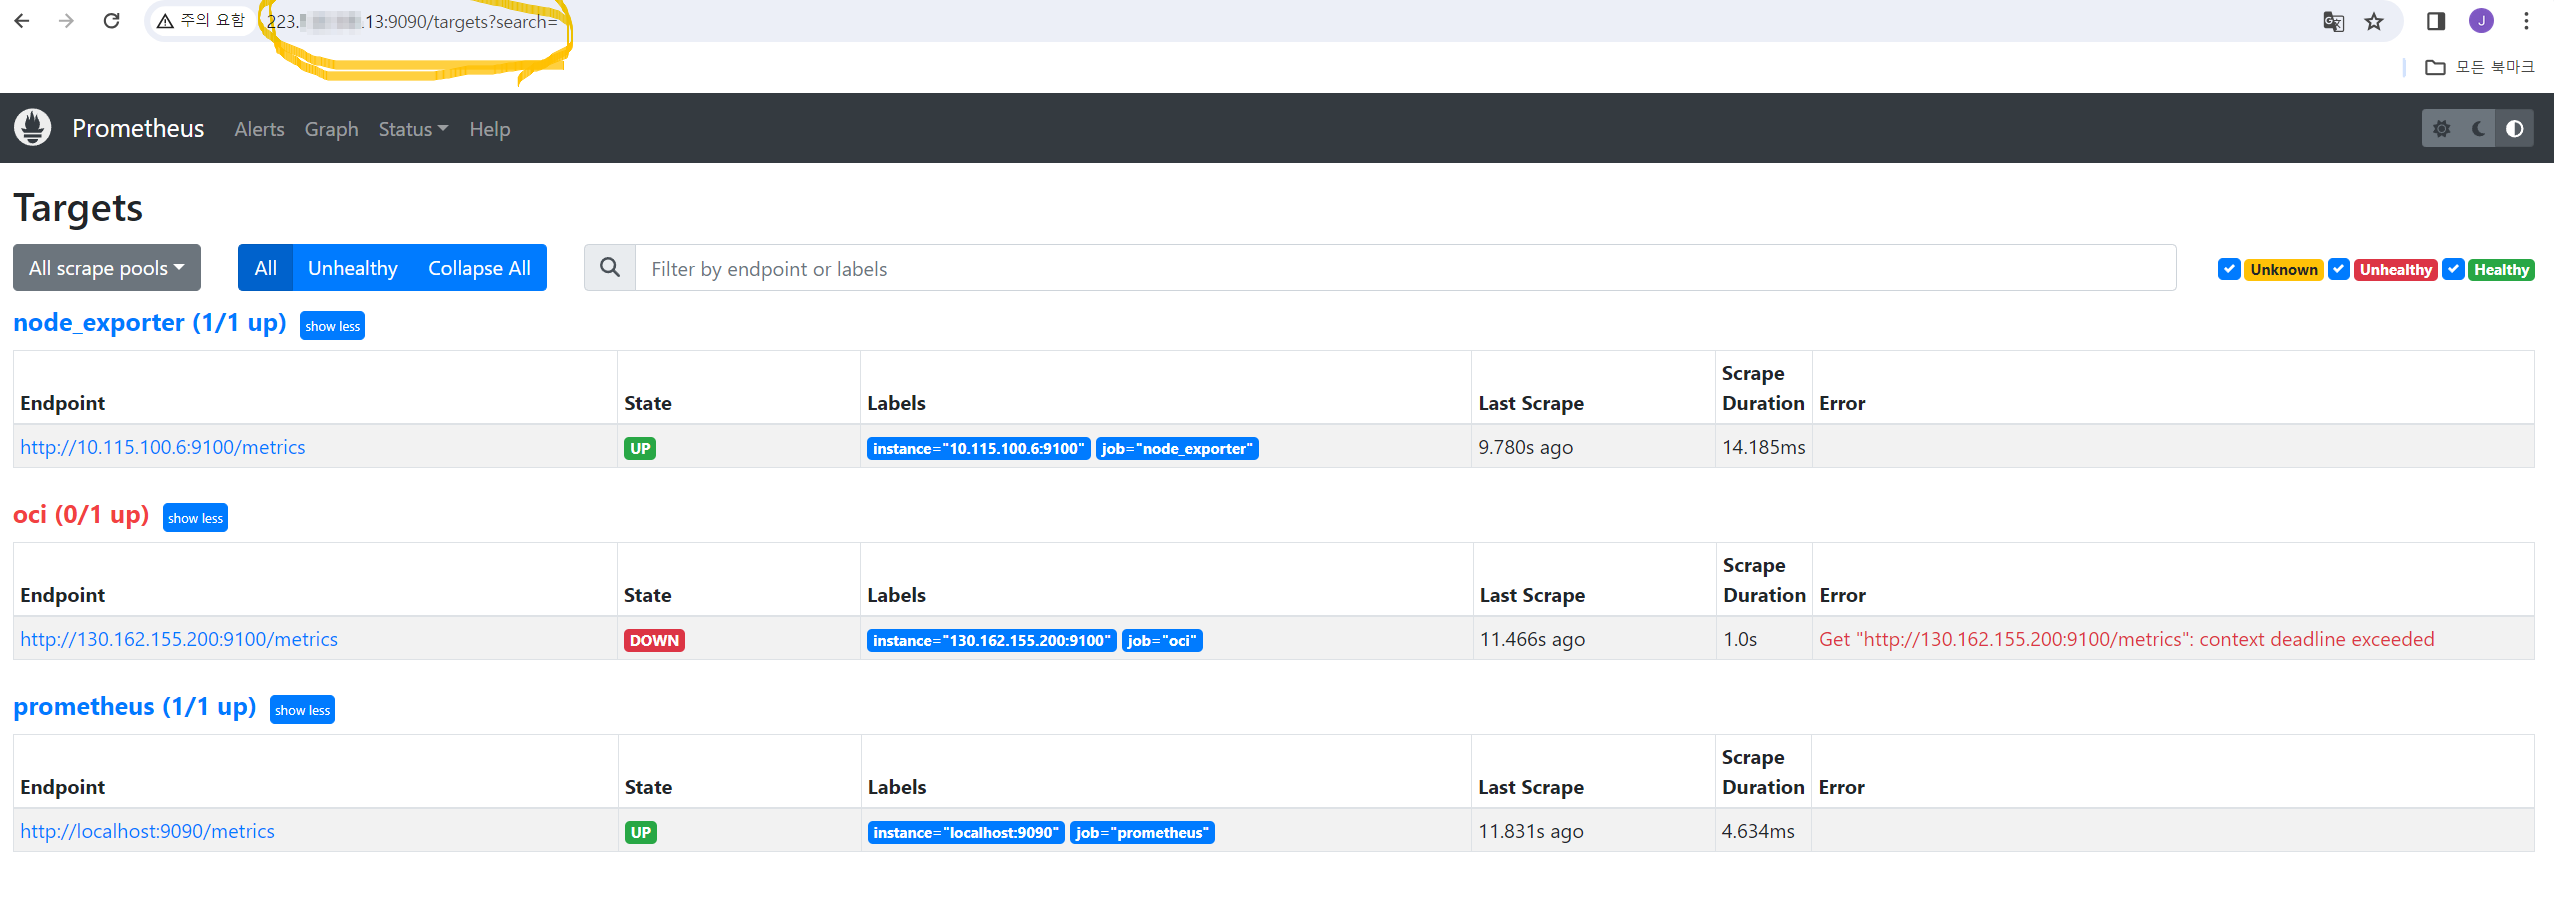Focus the Filter by endpoint or labels field
Screen dimensions: 2554x914
tap(1405, 268)
